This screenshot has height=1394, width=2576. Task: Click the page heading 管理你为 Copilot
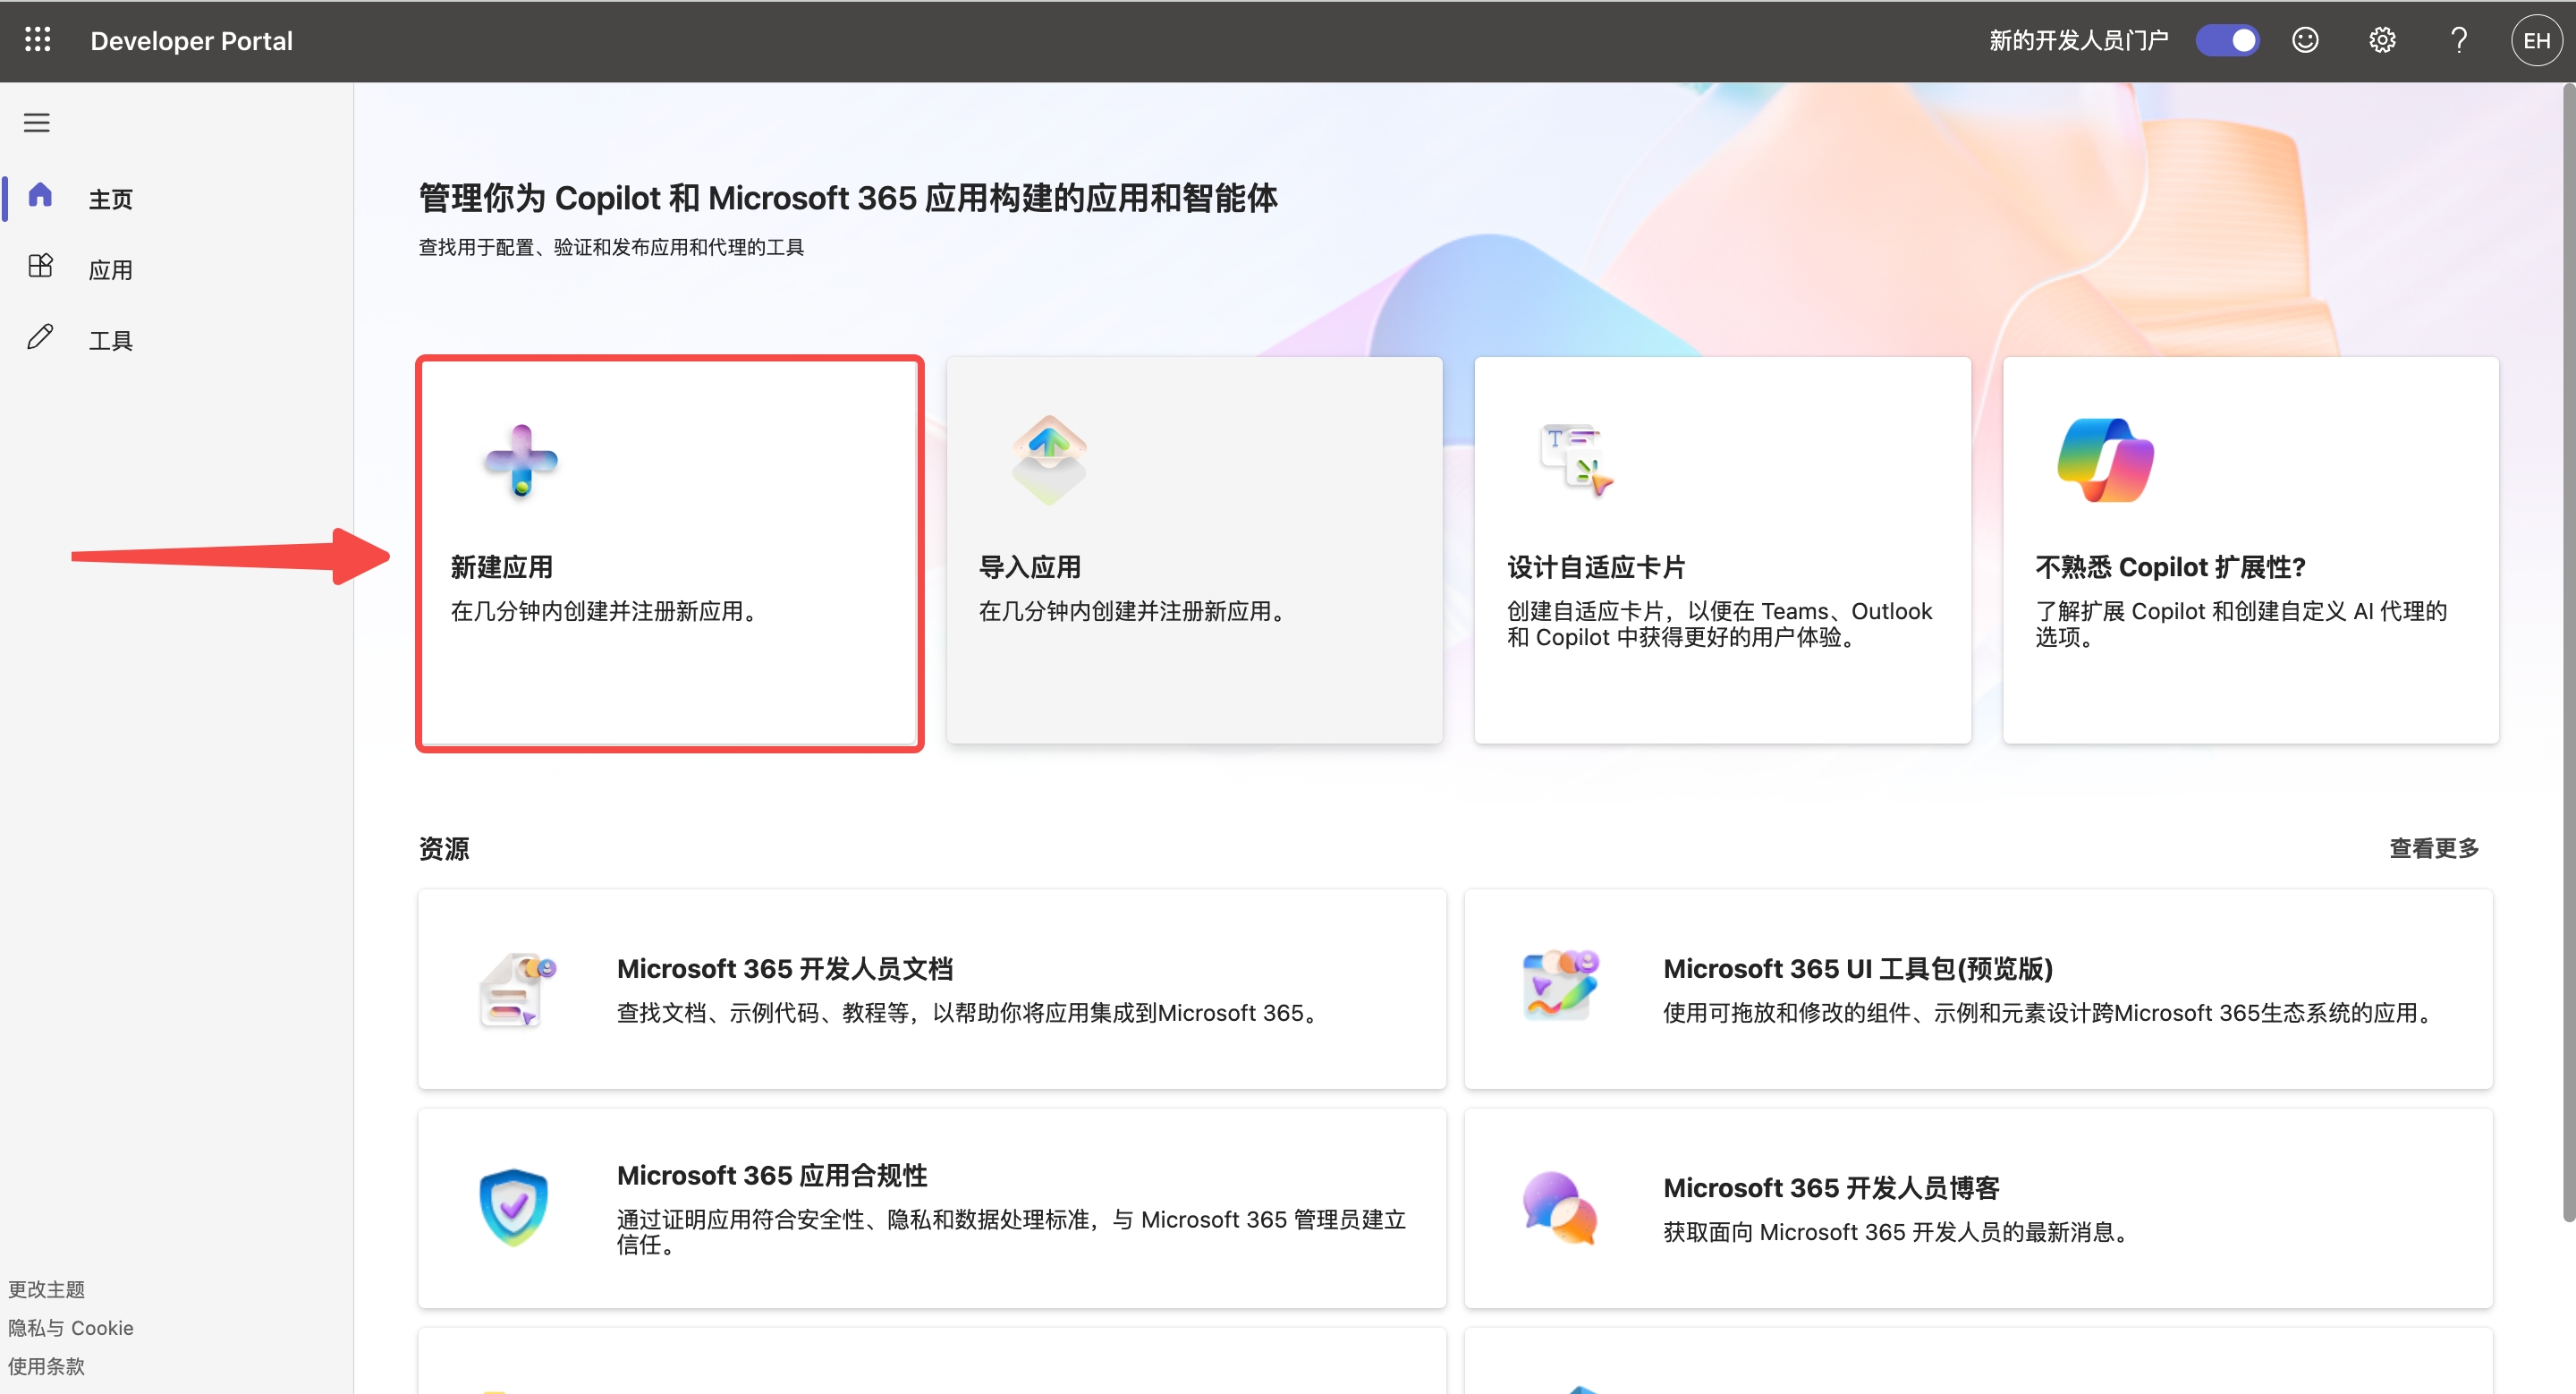[848, 198]
